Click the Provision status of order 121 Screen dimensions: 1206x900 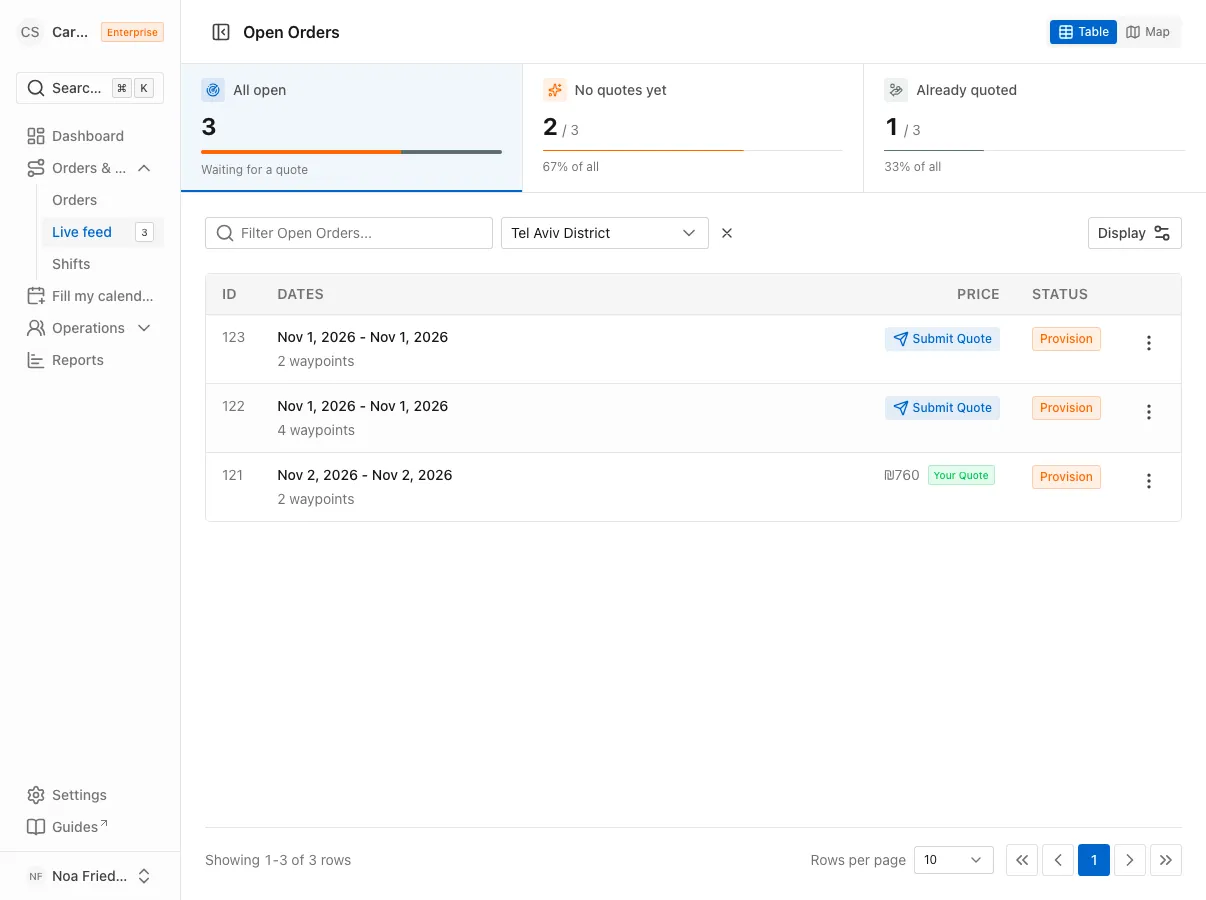pos(1066,477)
